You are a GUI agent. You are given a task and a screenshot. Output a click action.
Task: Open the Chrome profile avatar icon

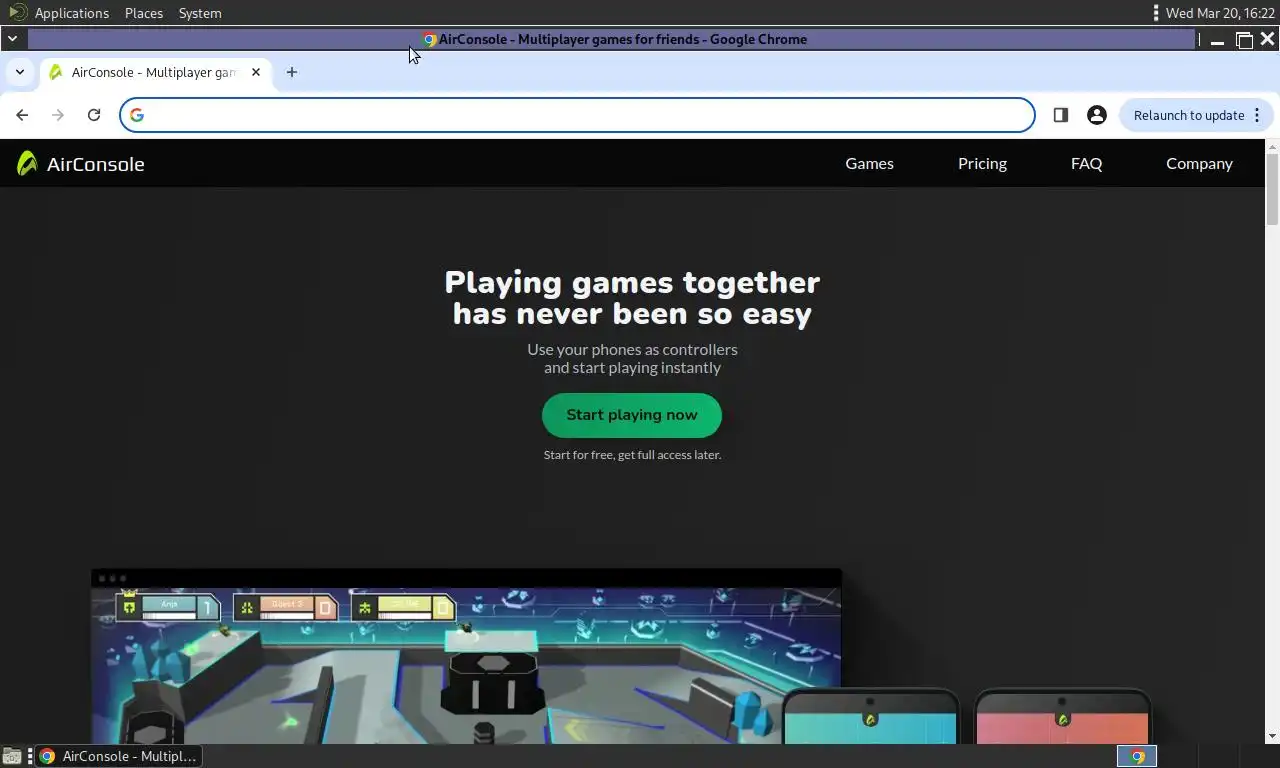pos(1097,115)
